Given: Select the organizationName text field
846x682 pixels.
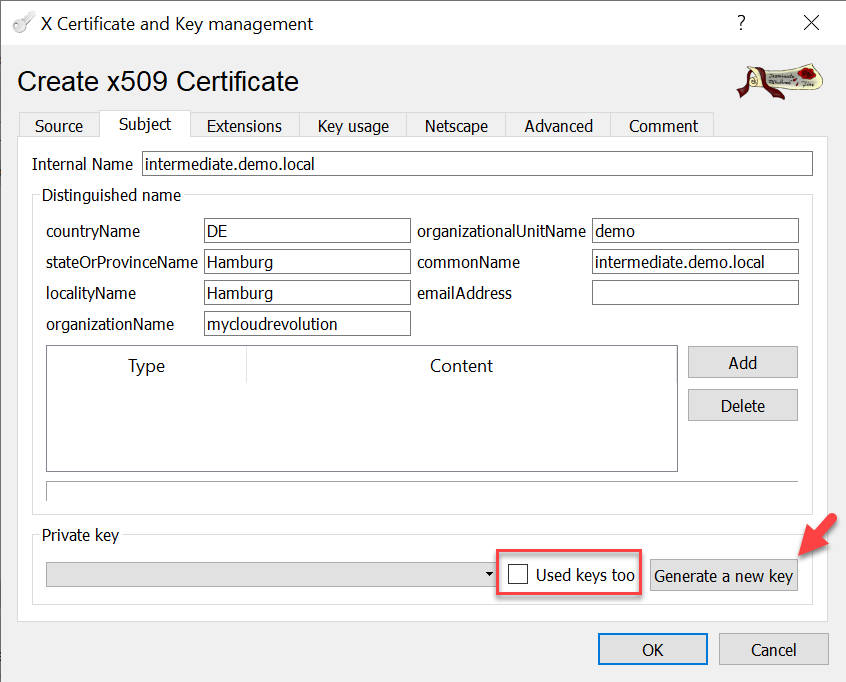Looking at the screenshot, I should [x=307, y=324].
